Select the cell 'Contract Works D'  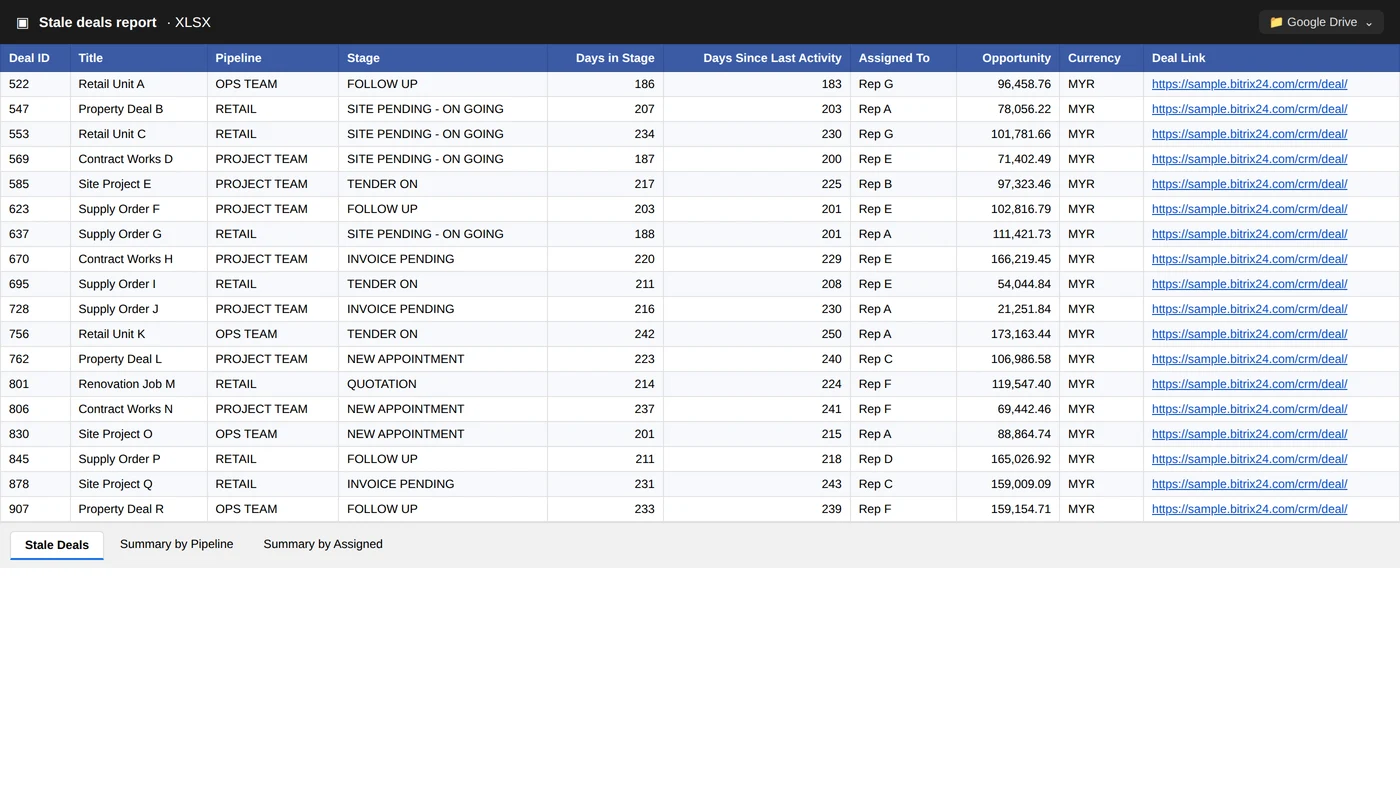coord(139,159)
